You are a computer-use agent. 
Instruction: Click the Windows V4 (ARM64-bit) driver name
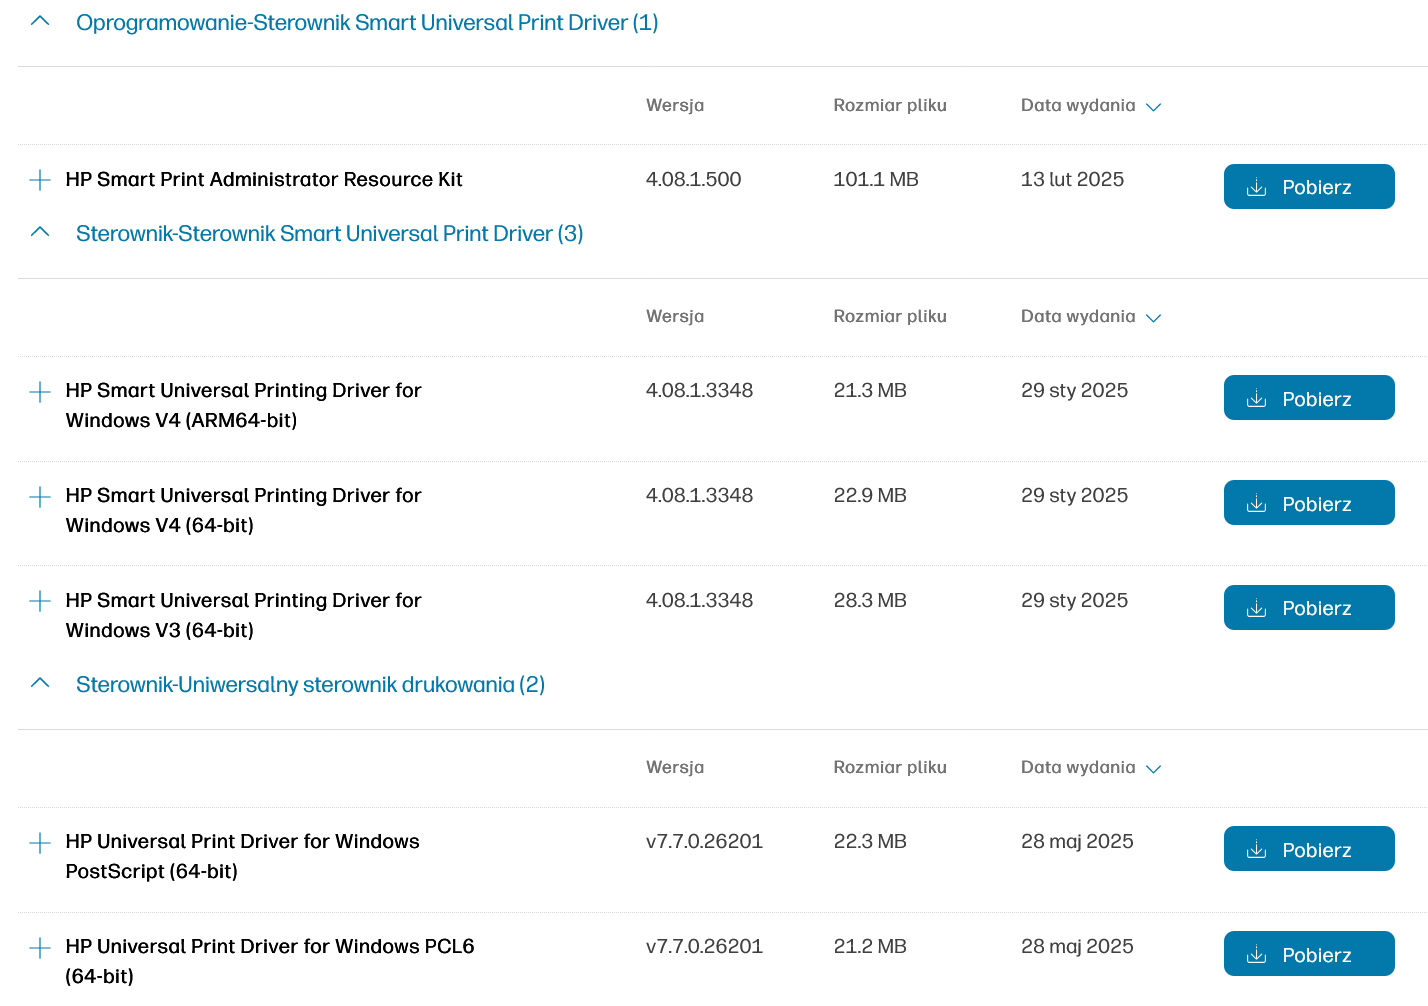(244, 405)
